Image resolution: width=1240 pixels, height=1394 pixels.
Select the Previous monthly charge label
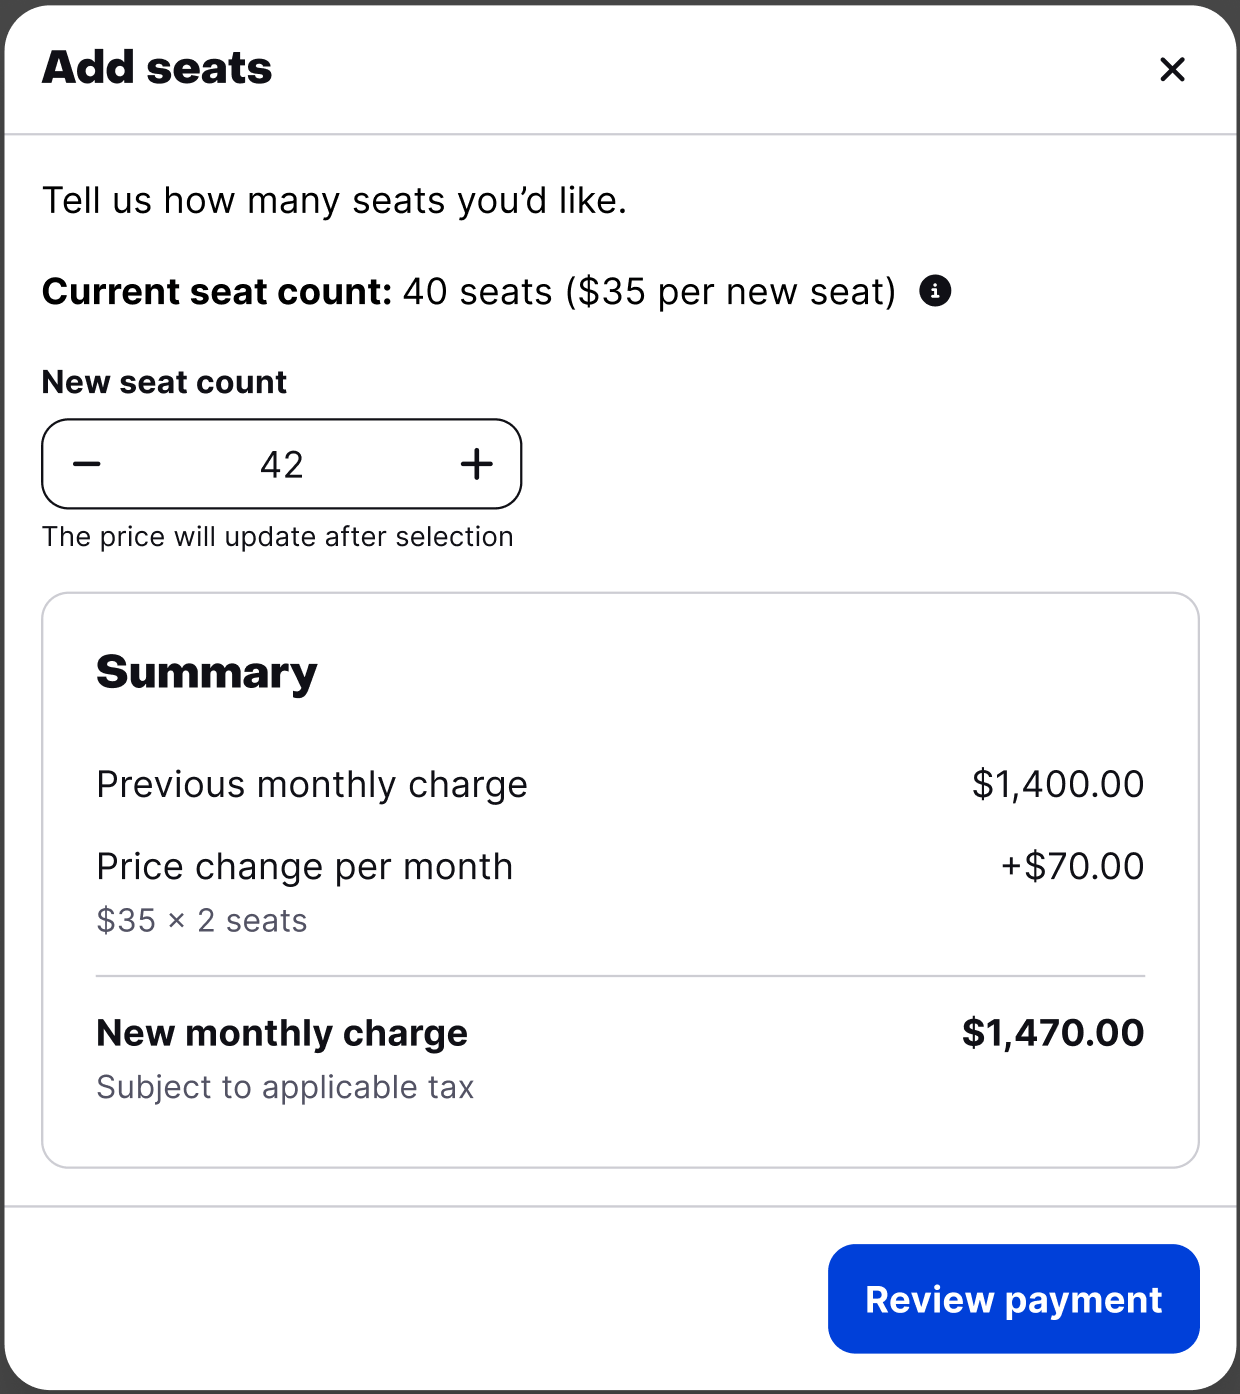311,785
